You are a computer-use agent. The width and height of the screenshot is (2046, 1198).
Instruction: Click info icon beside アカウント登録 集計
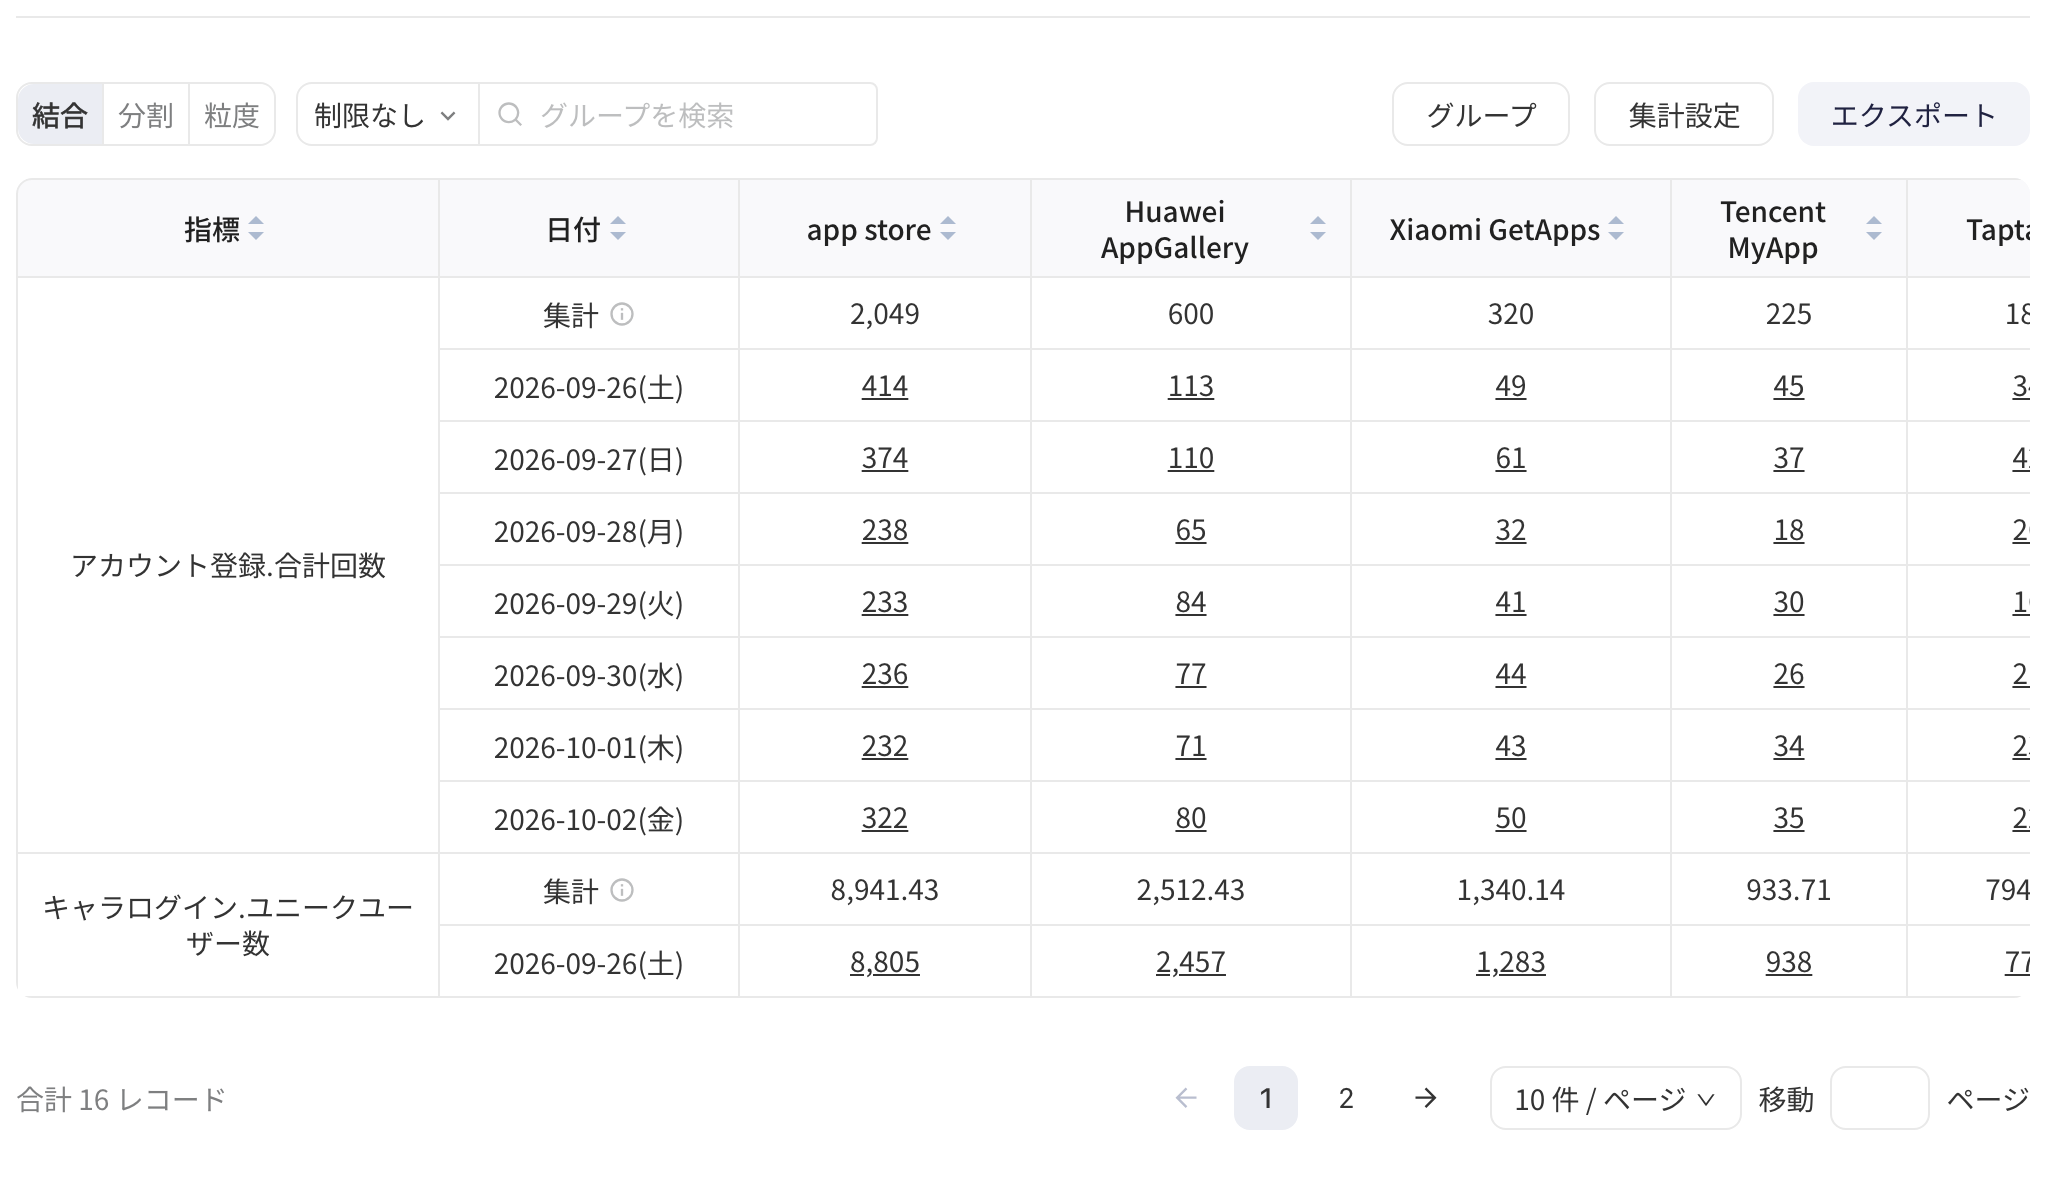[622, 314]
